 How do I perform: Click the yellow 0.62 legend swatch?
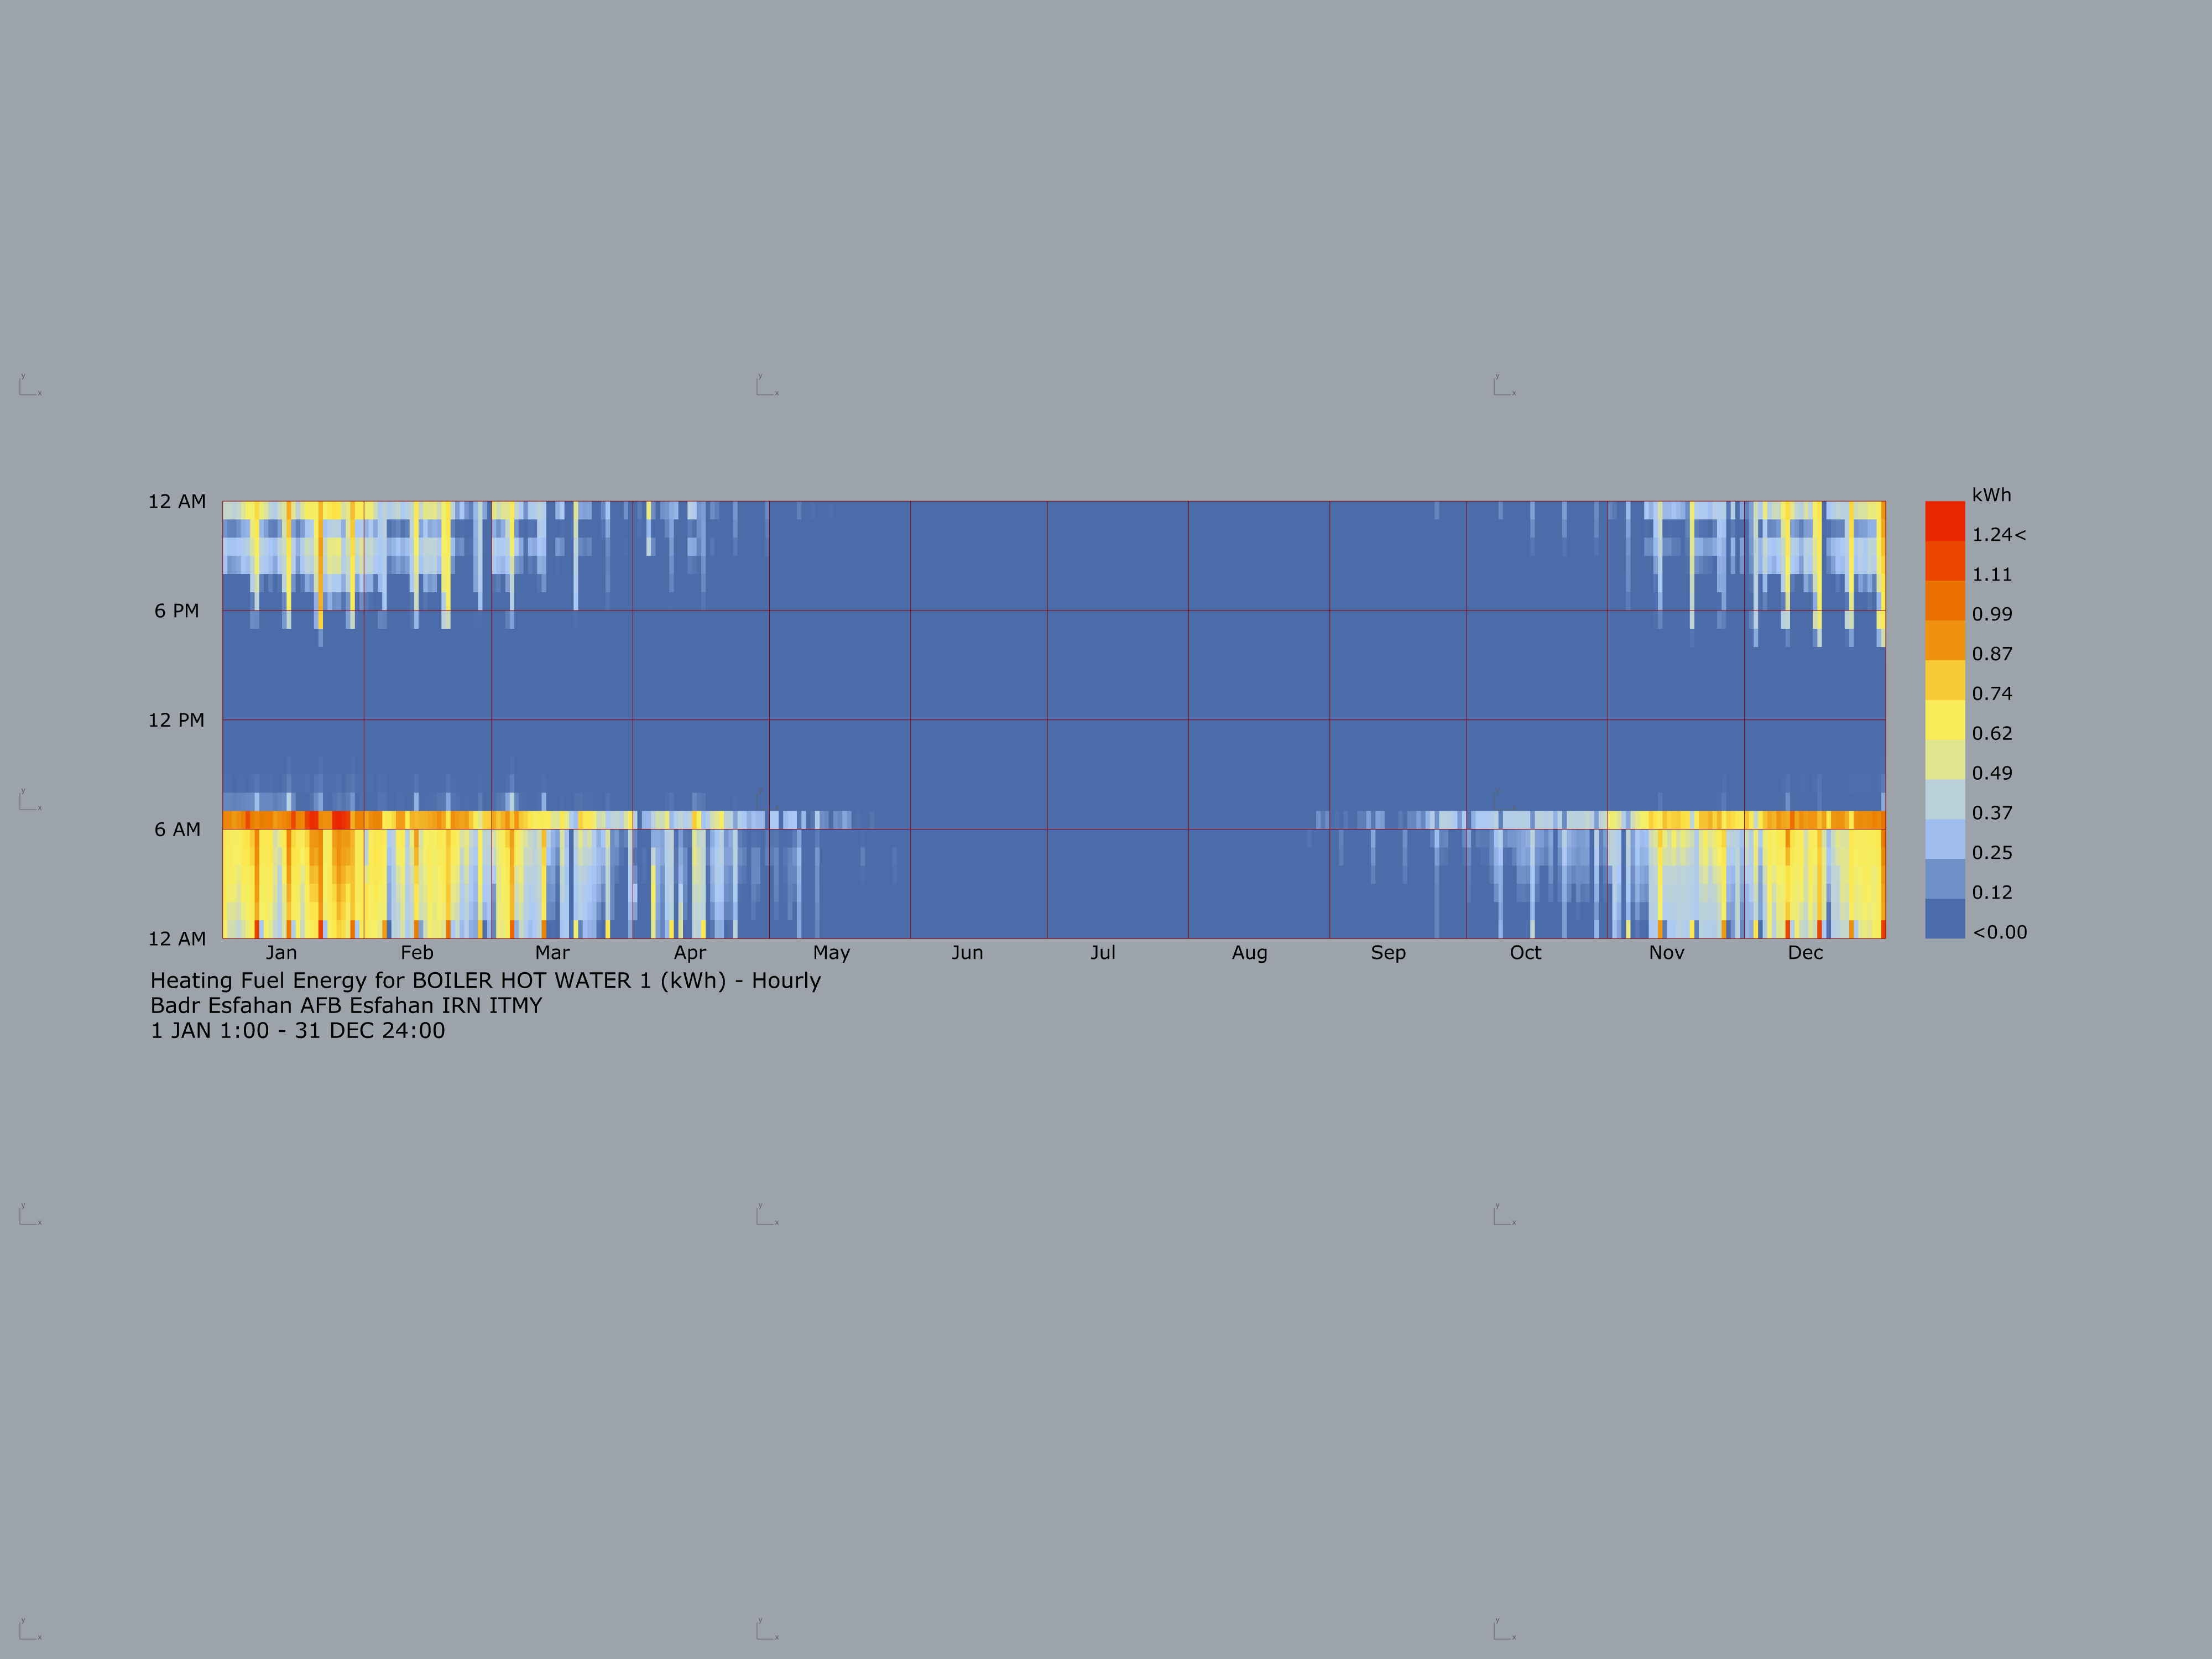click(1945, 720)
